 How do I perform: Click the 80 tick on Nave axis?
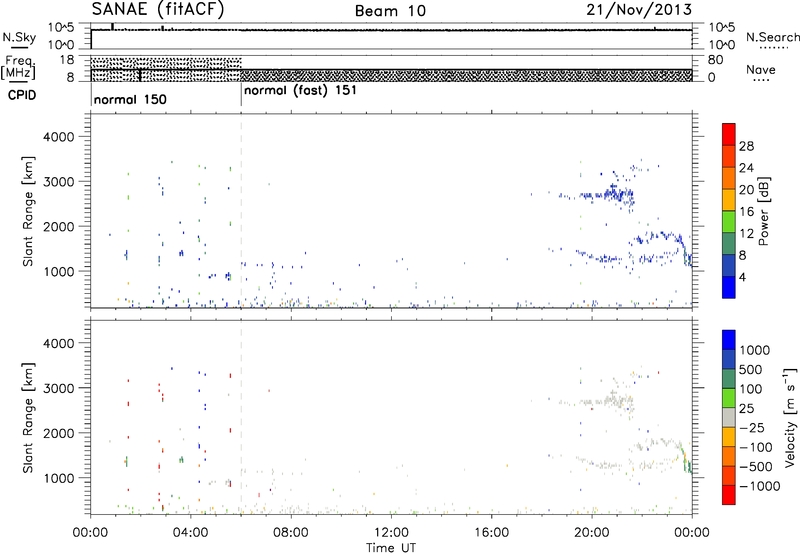pyautogui.click(x=715, y=60)
